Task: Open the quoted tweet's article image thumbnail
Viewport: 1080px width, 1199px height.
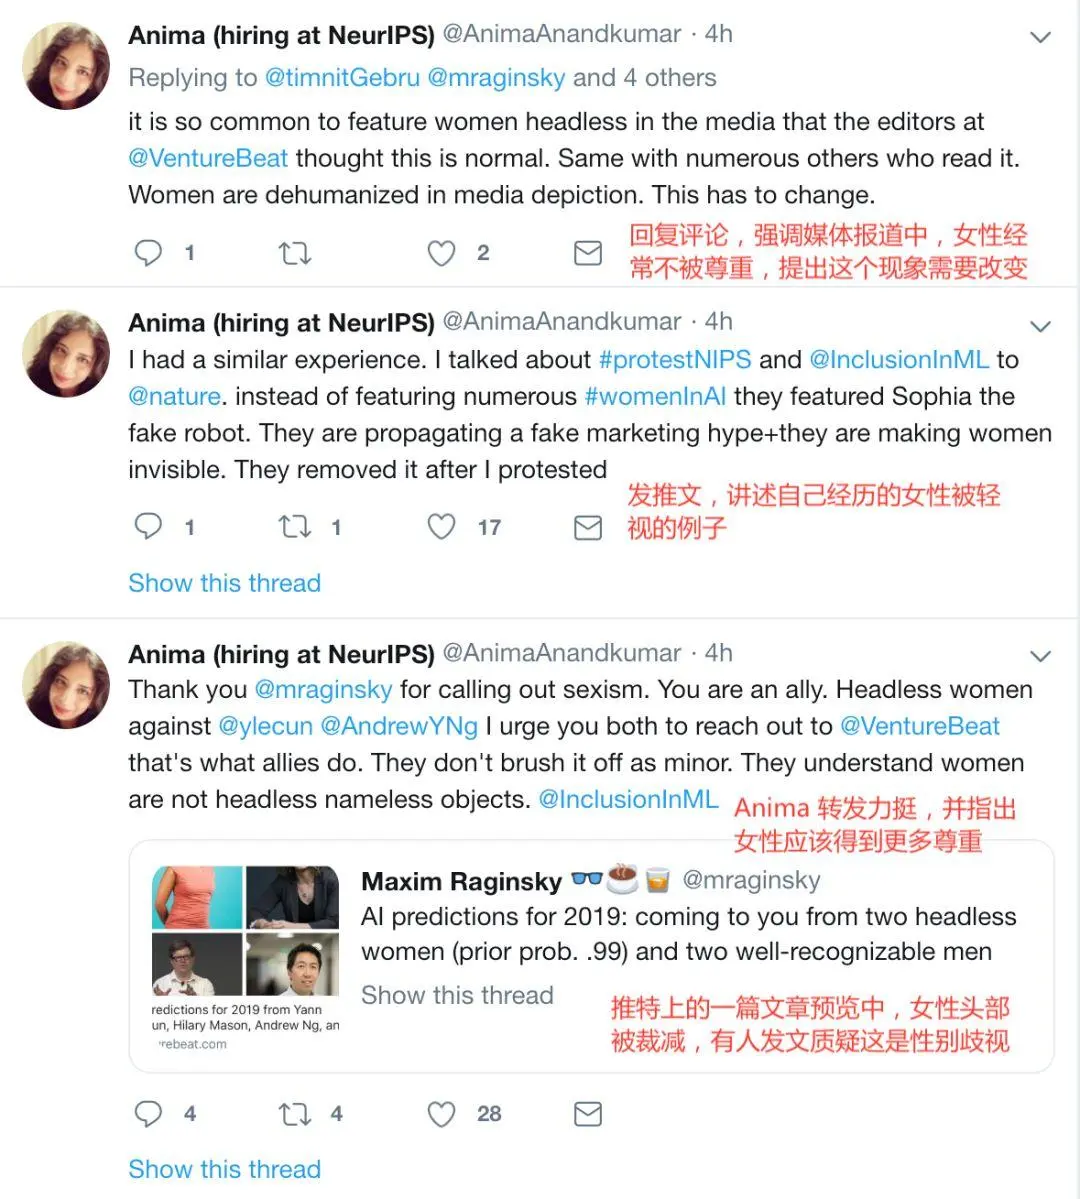Action: (x=246, y=931)
